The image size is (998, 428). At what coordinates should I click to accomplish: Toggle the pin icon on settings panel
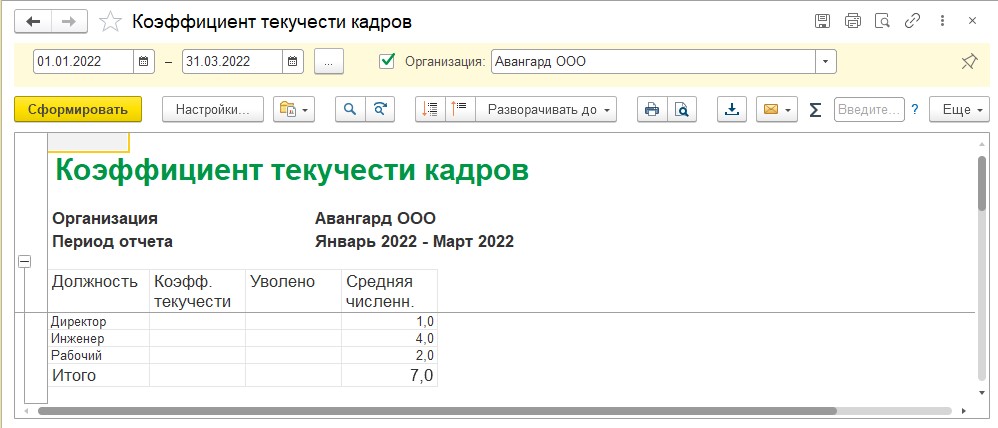click(969, 62)
